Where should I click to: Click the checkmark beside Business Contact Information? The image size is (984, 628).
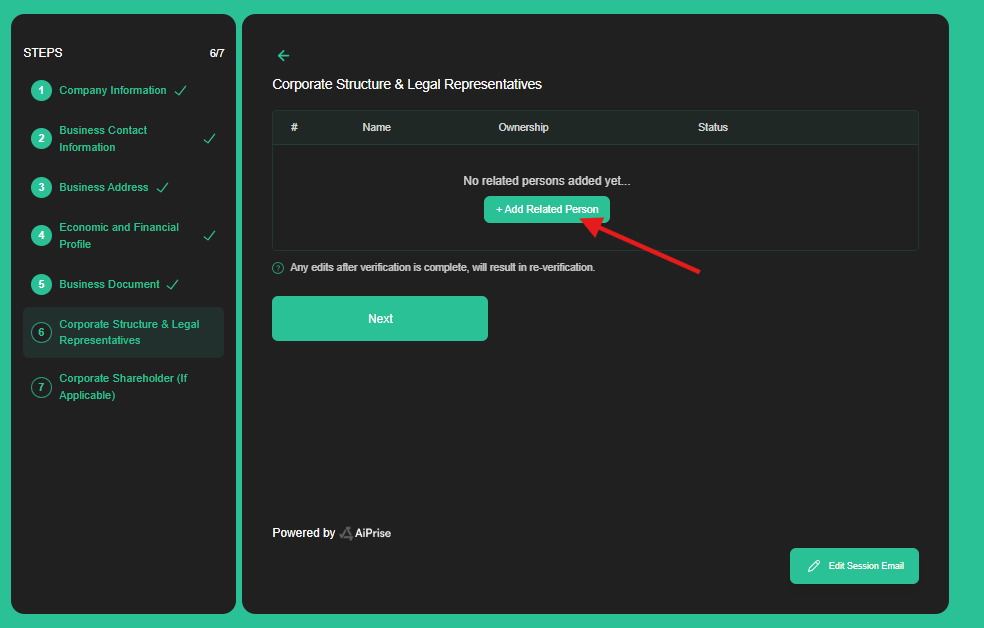210,139
